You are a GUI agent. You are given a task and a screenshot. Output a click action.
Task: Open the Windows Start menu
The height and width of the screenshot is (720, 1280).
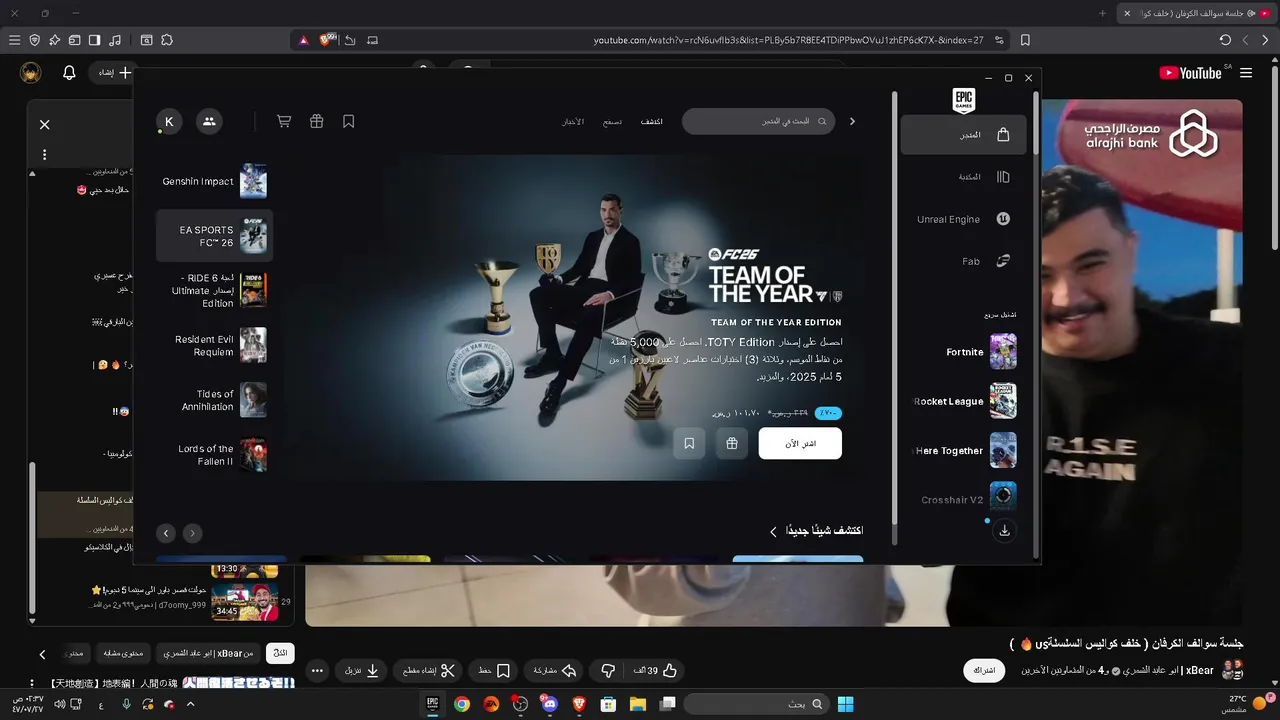click(845, 704)
